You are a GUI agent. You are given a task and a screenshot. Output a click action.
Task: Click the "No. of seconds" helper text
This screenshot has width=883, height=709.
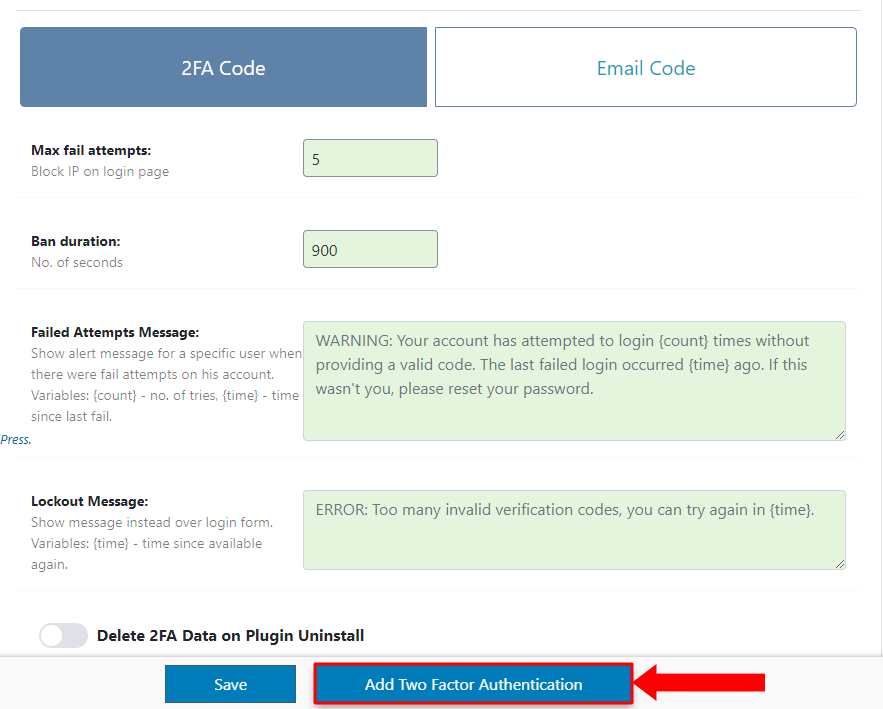click(77, 262)
